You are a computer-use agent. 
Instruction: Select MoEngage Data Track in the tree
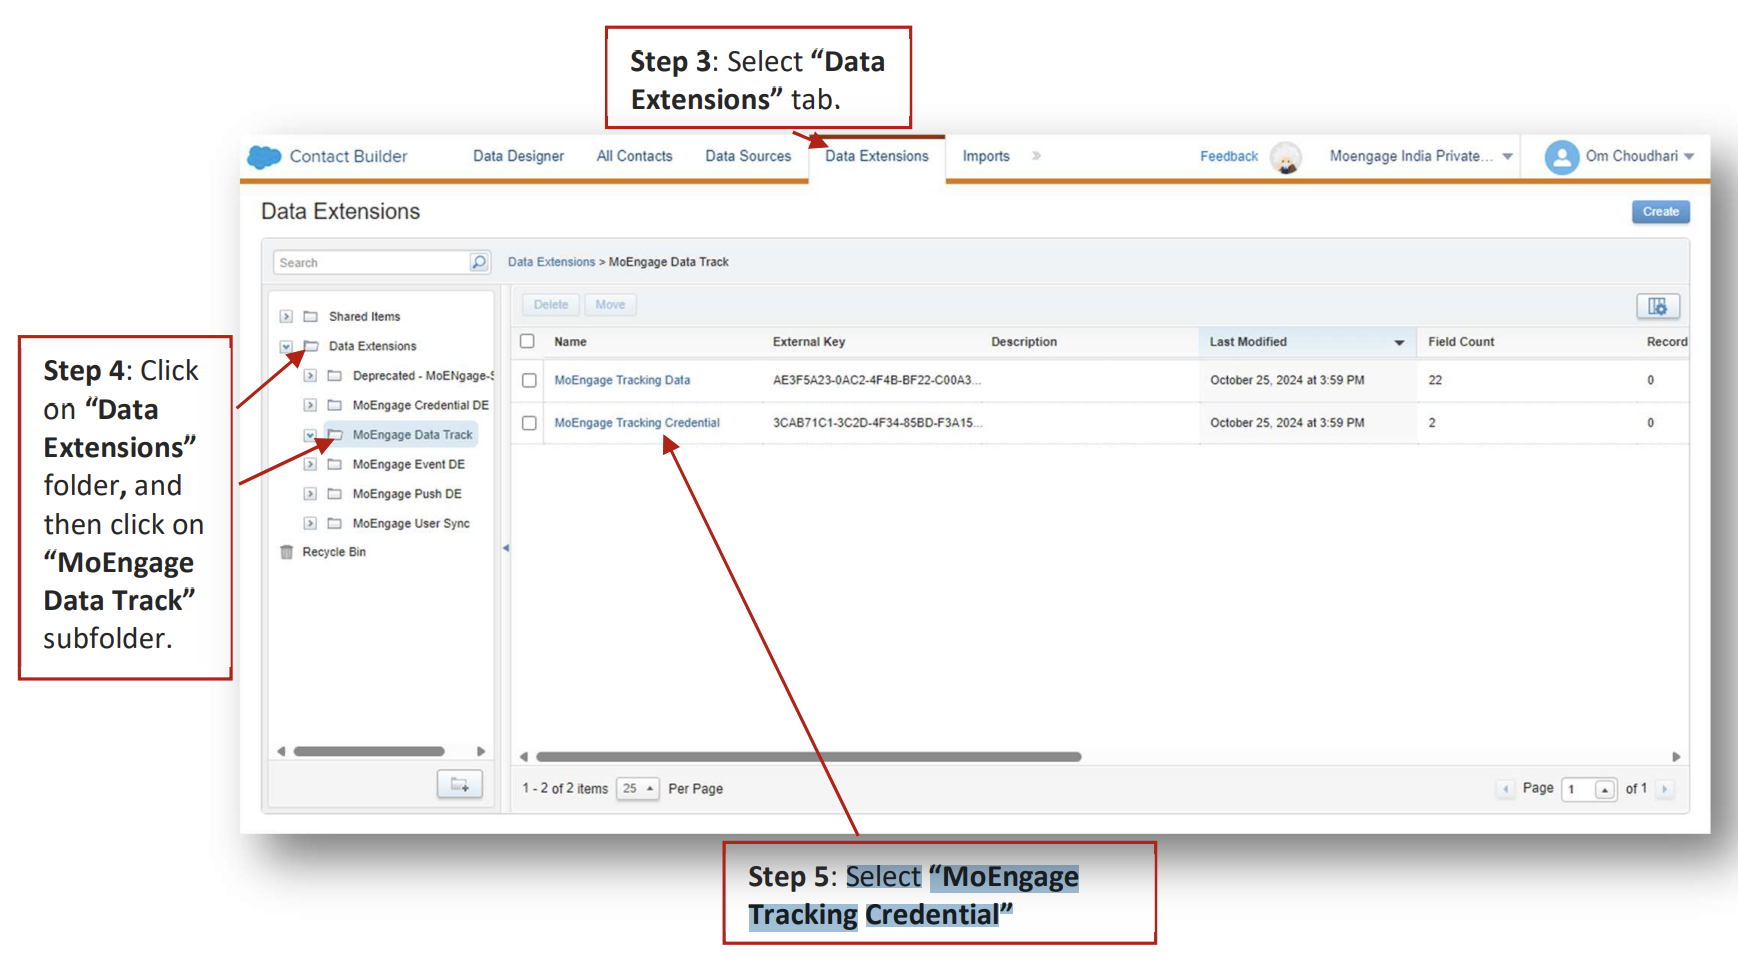pyautogui.click(x=412, y=435)
